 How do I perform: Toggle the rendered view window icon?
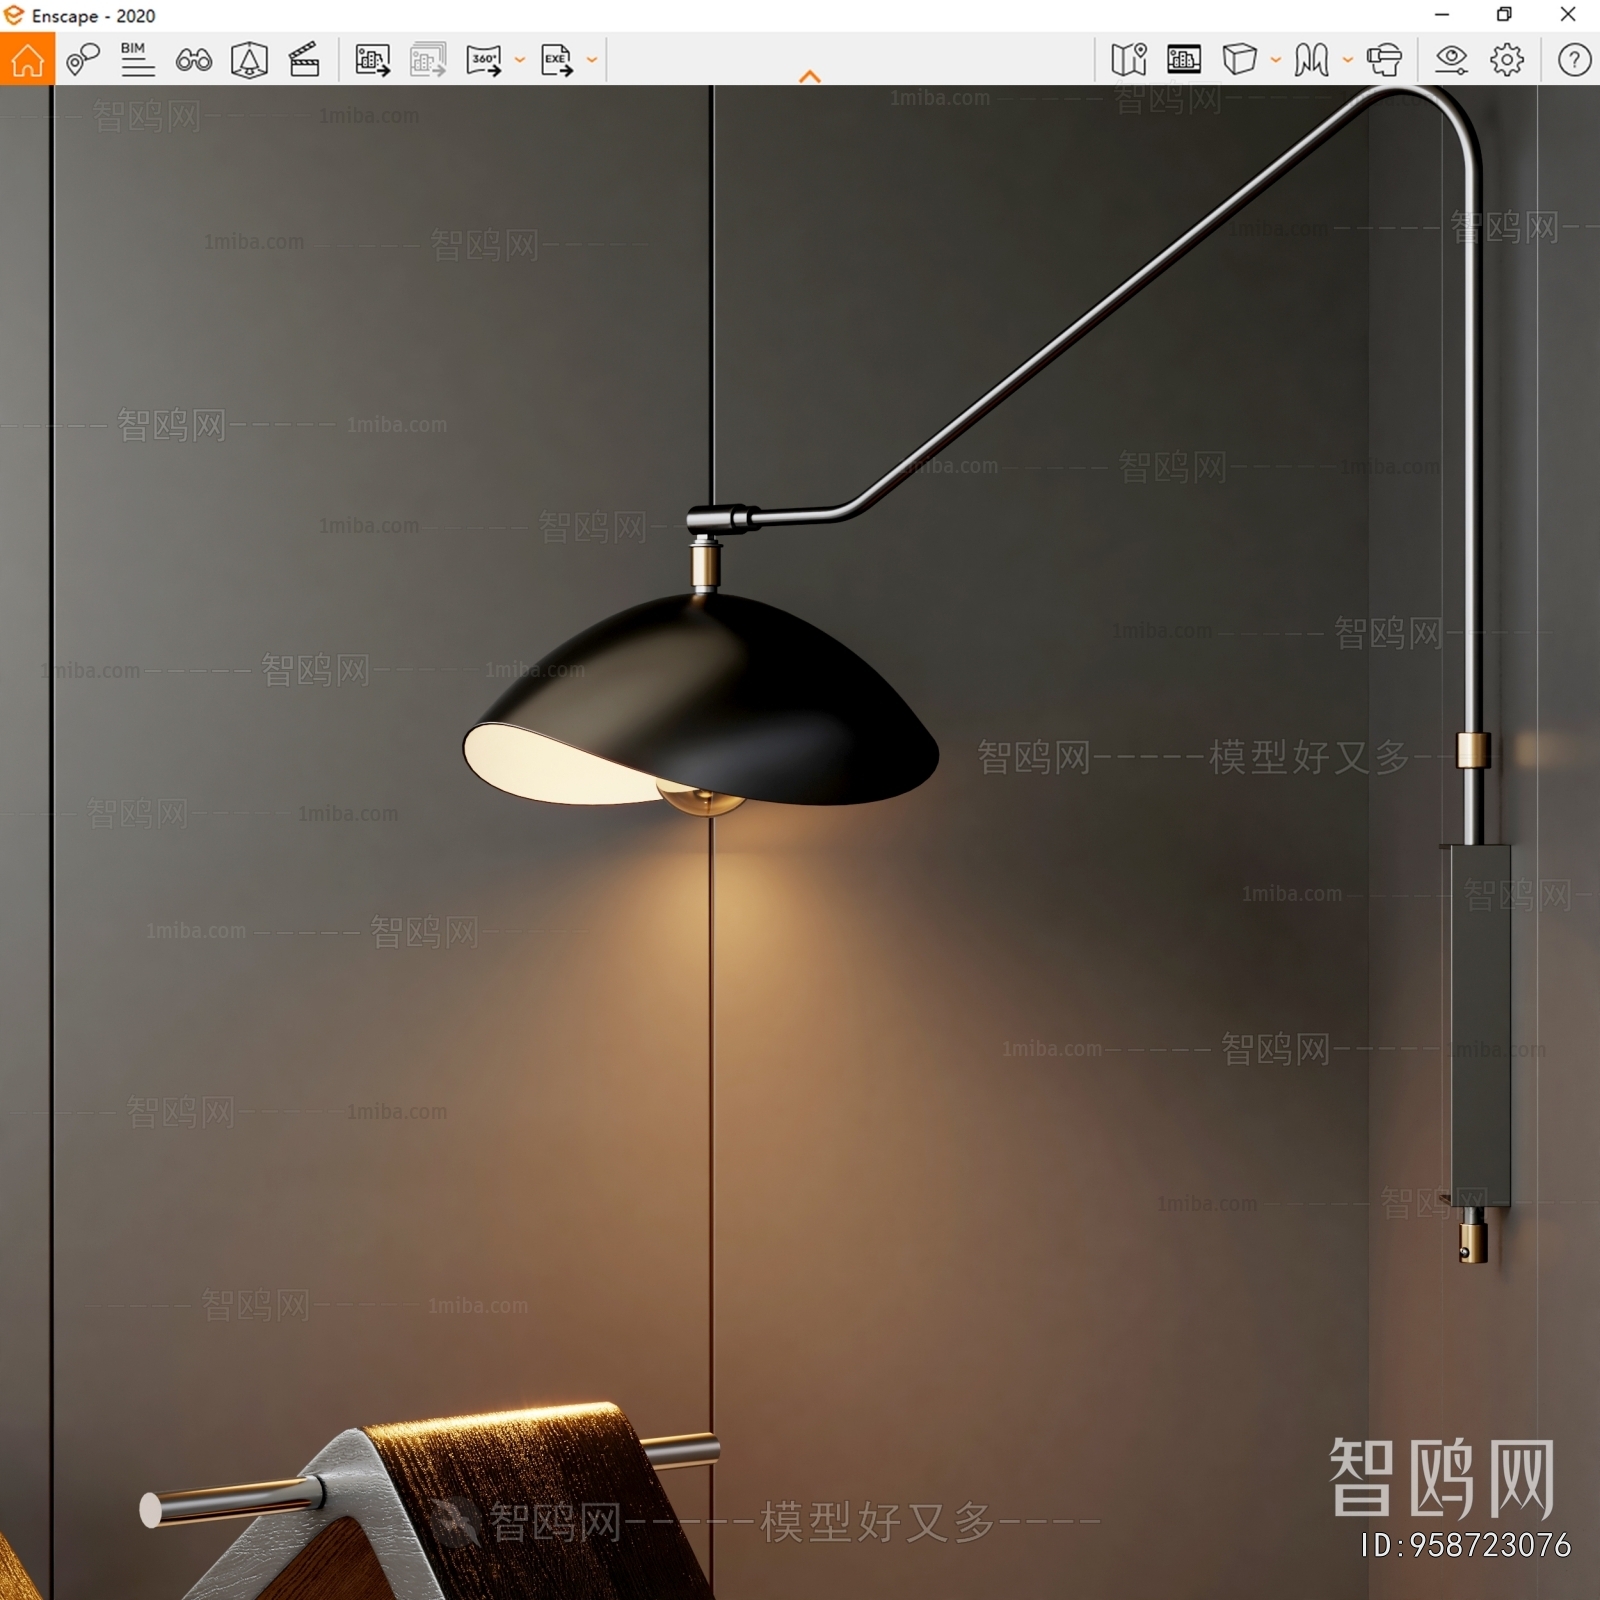pos(1184,60)
